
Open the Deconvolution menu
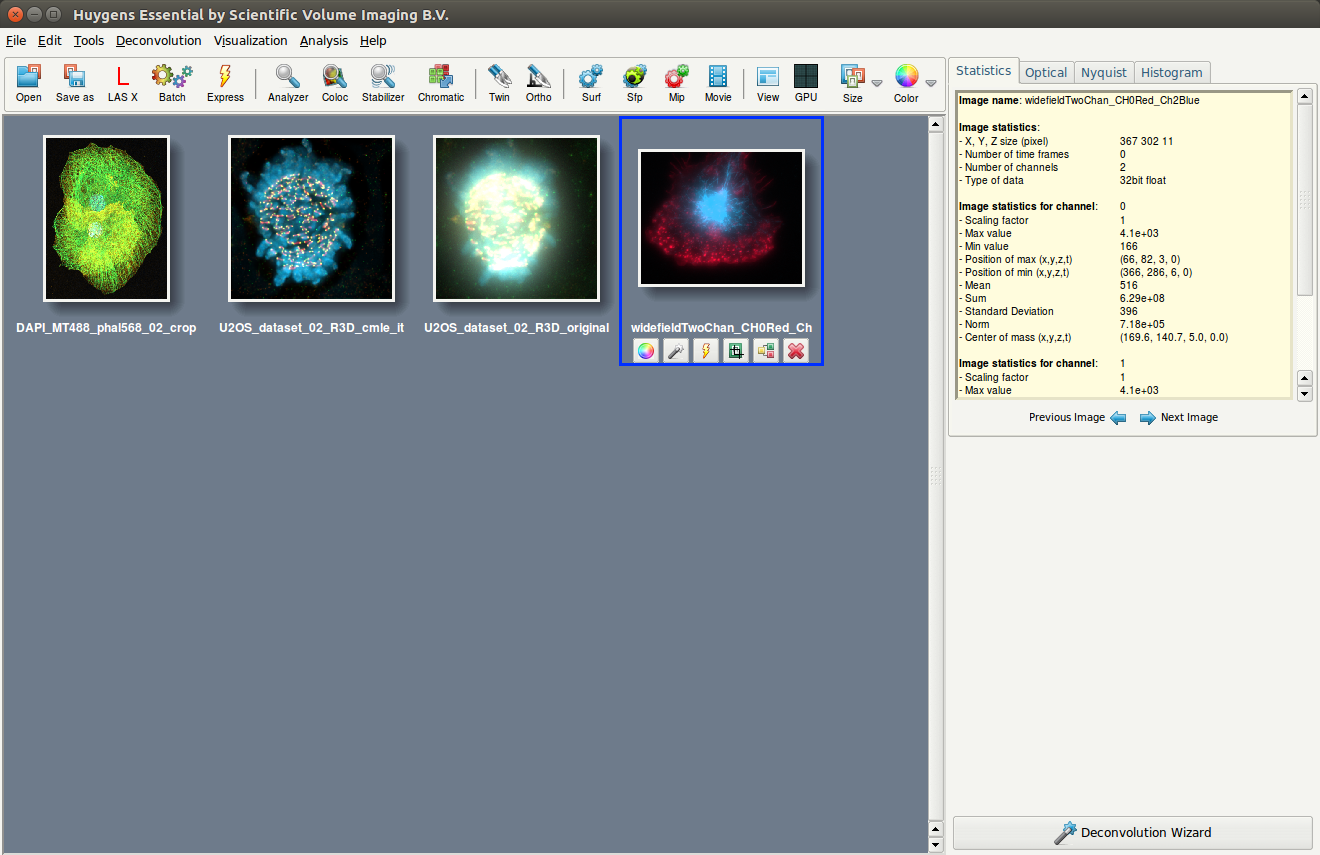(x=158, y=41)
